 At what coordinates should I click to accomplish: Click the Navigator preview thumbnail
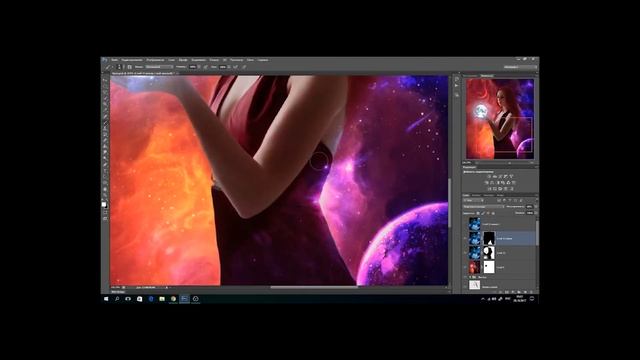coord(500,119)
